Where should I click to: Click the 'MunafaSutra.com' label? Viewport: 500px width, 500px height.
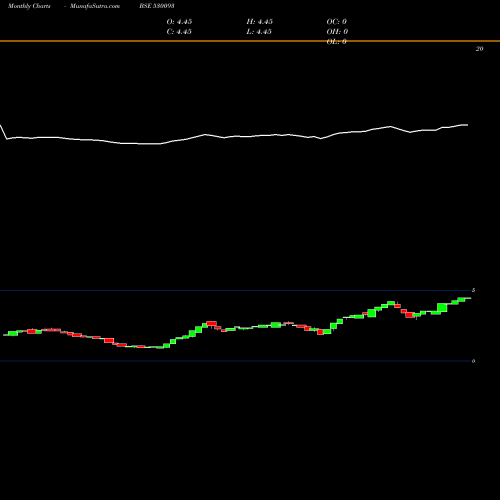point(95,6)
